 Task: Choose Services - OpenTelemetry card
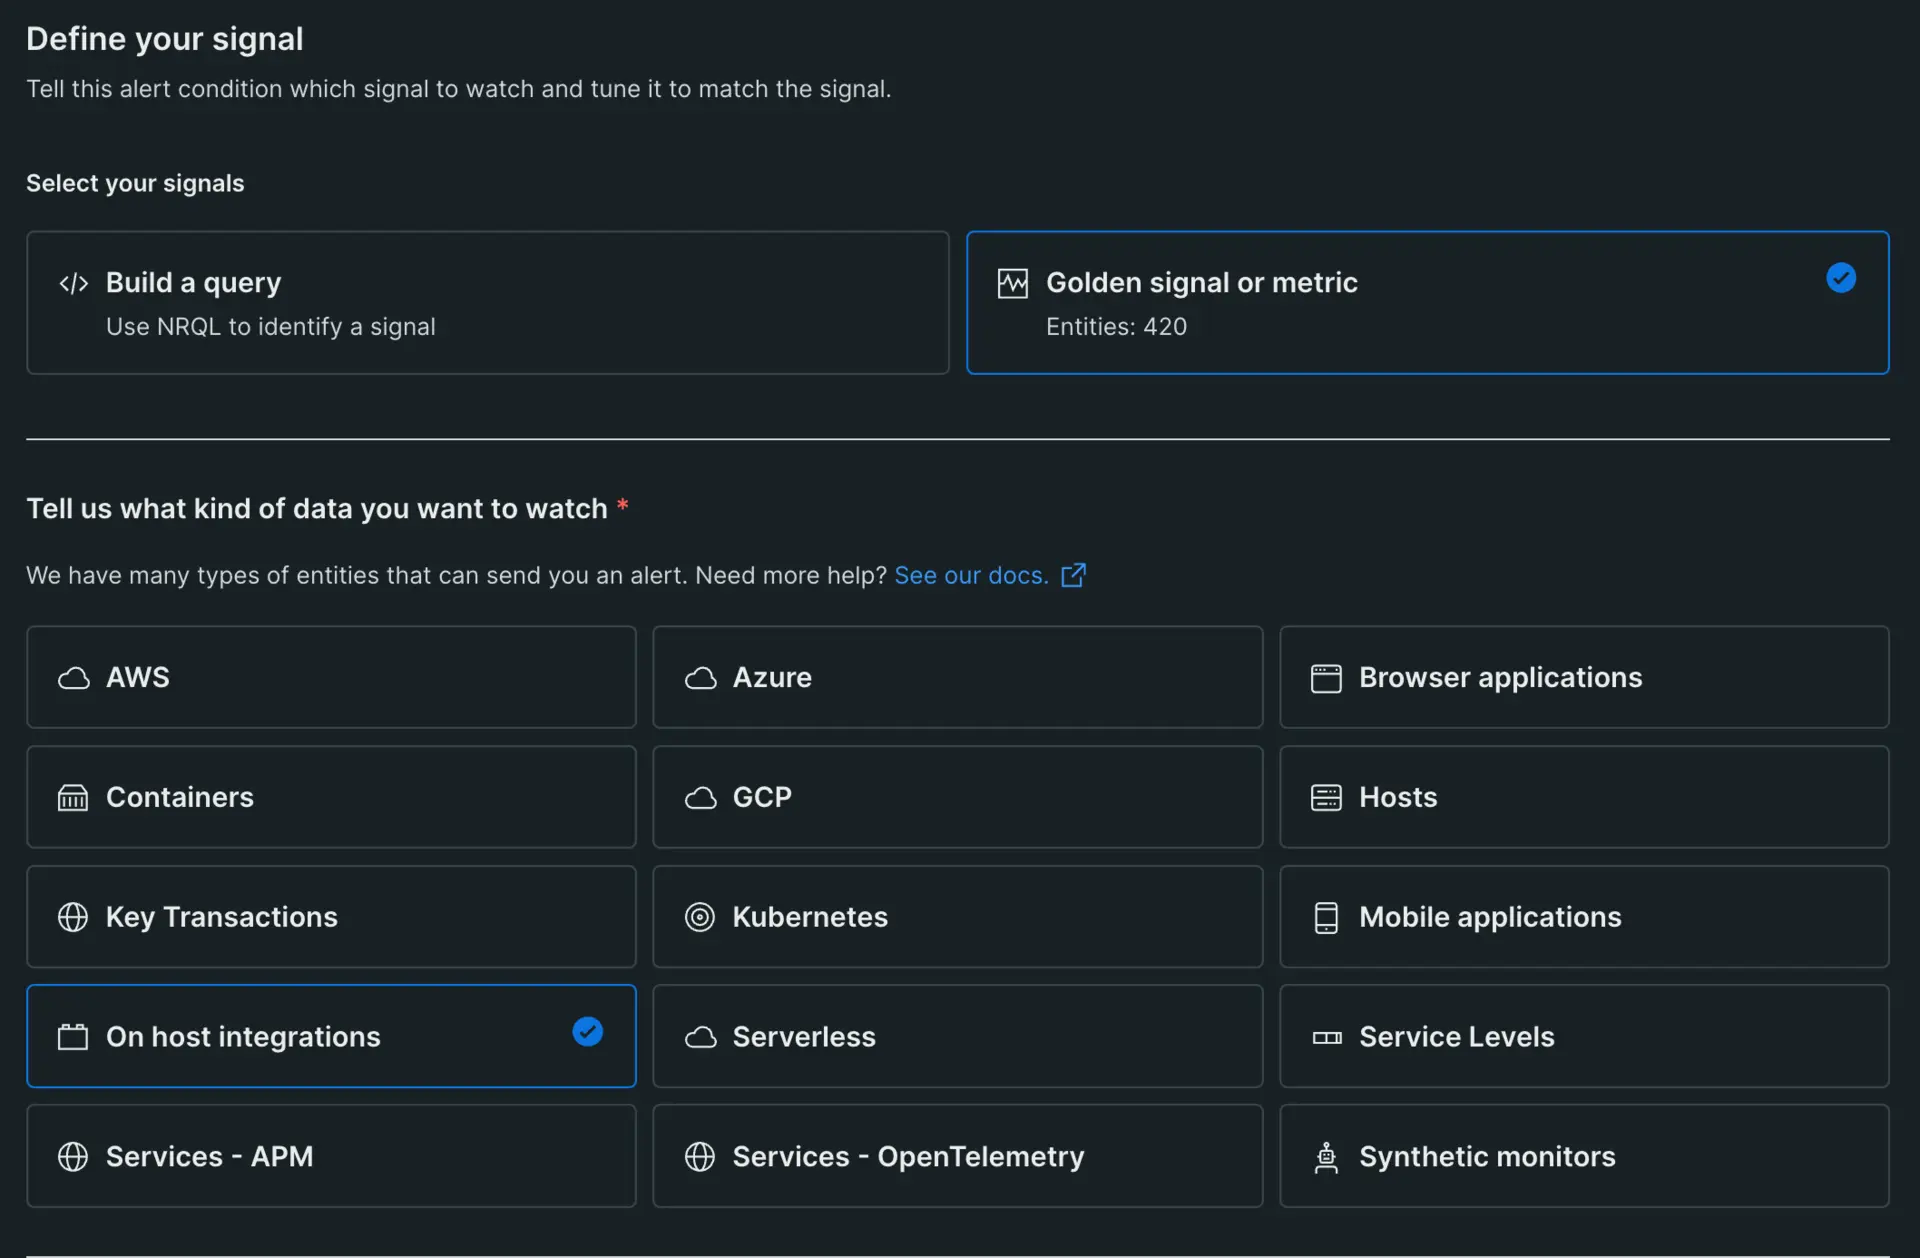957,1156
